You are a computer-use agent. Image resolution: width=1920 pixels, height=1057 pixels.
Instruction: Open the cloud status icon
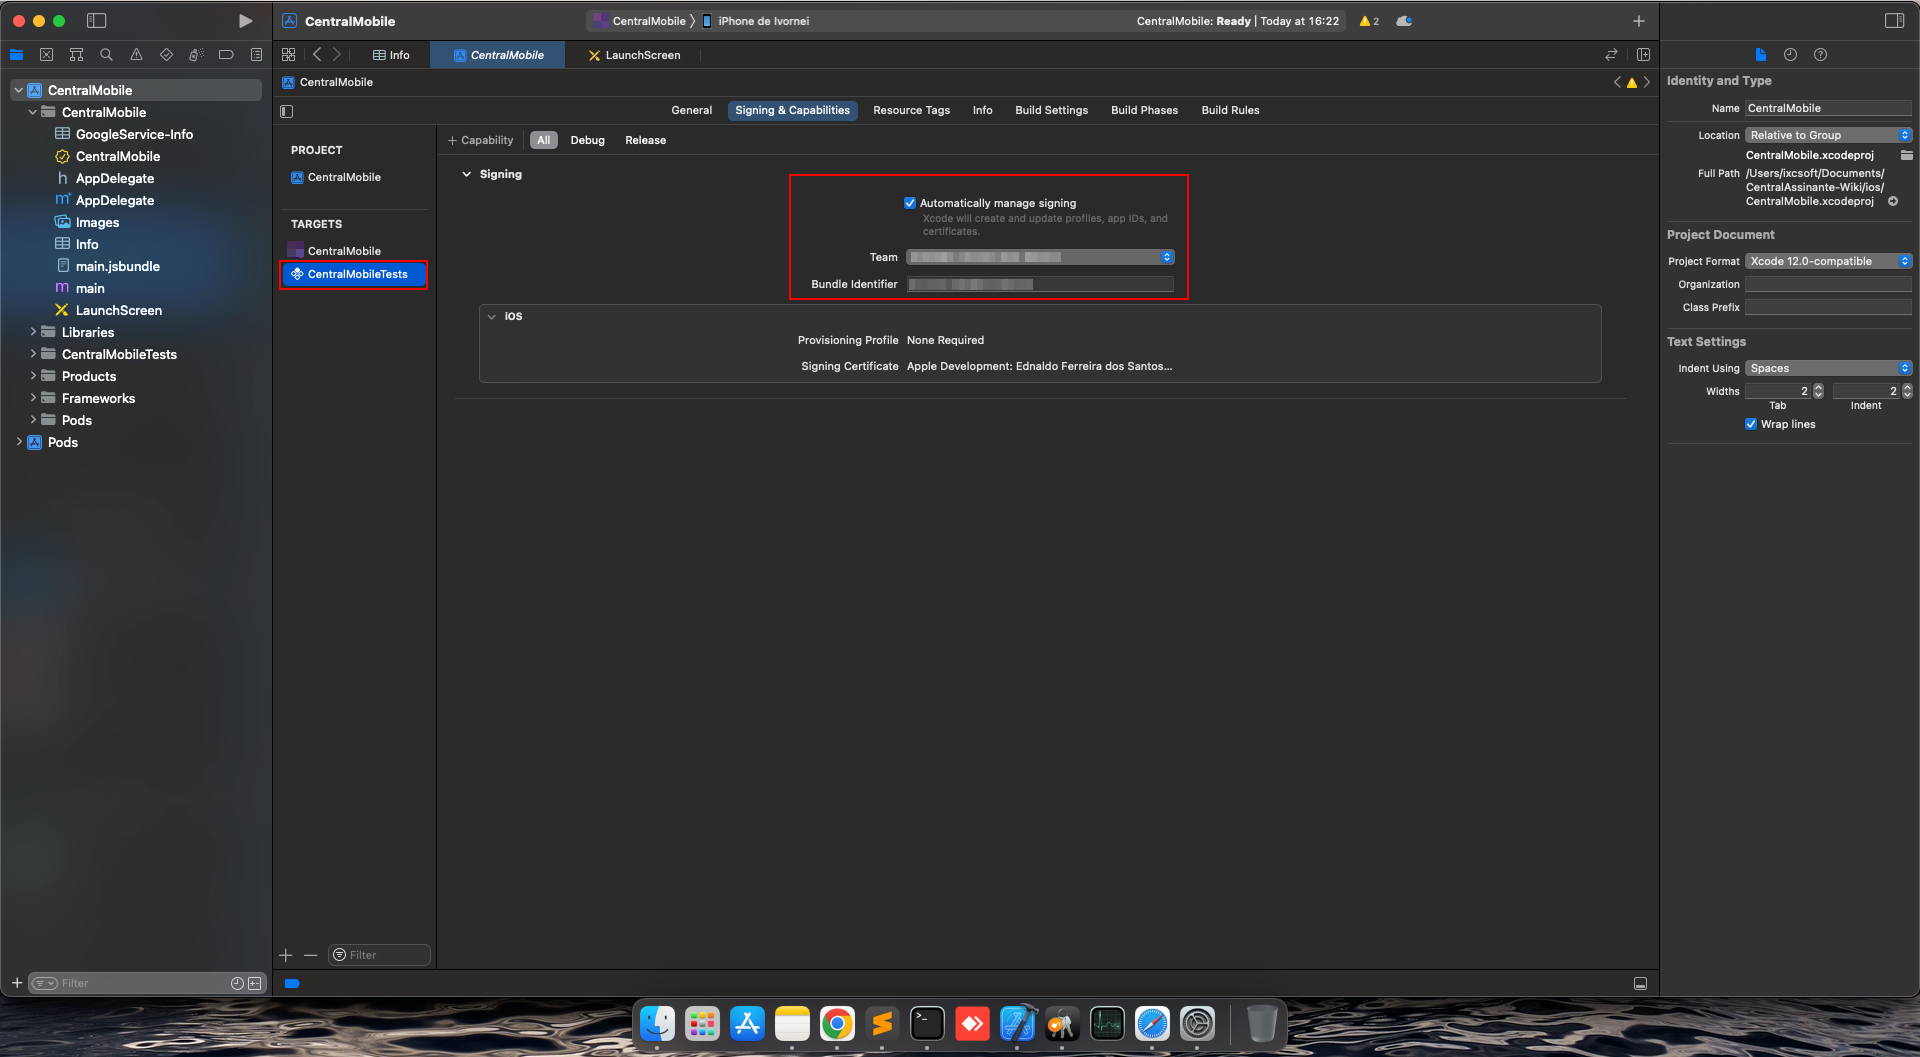click(1404, 21)
